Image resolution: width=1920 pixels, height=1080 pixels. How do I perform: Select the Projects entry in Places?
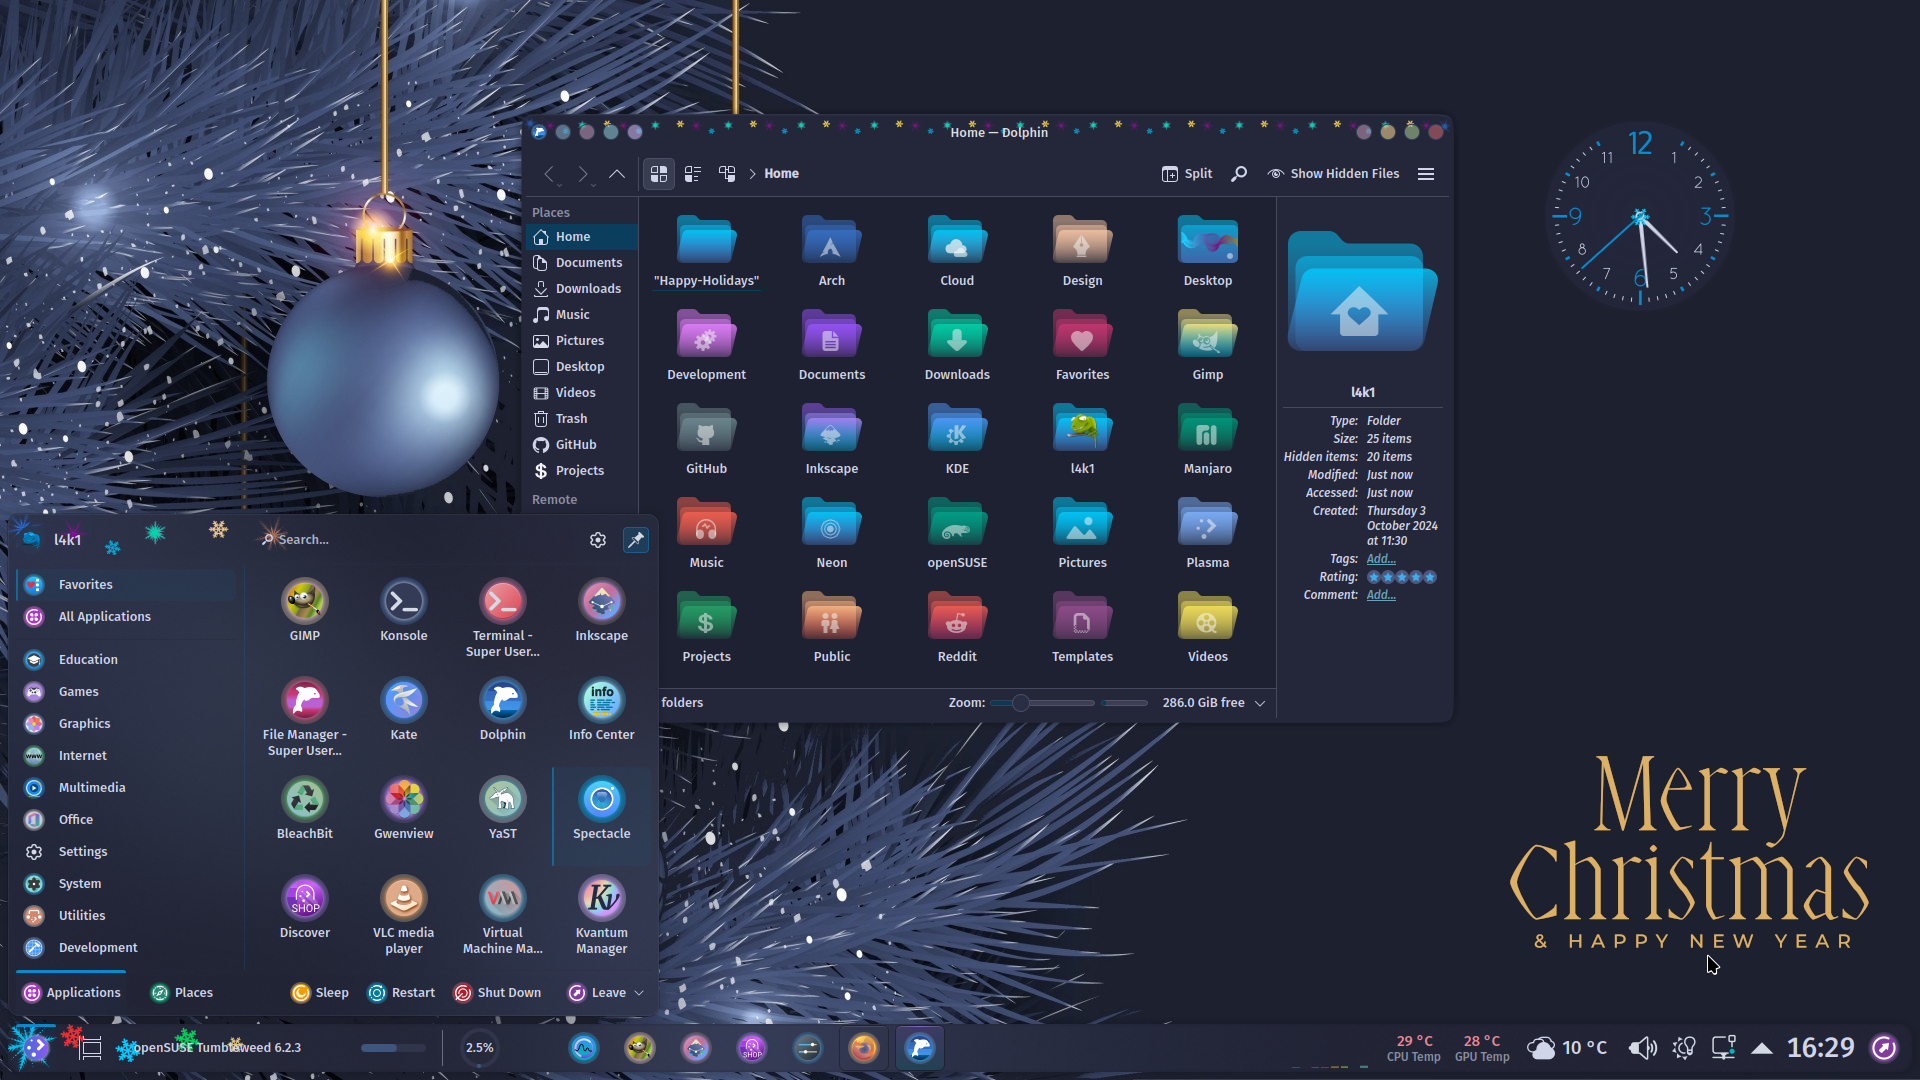tap(581, 471)
